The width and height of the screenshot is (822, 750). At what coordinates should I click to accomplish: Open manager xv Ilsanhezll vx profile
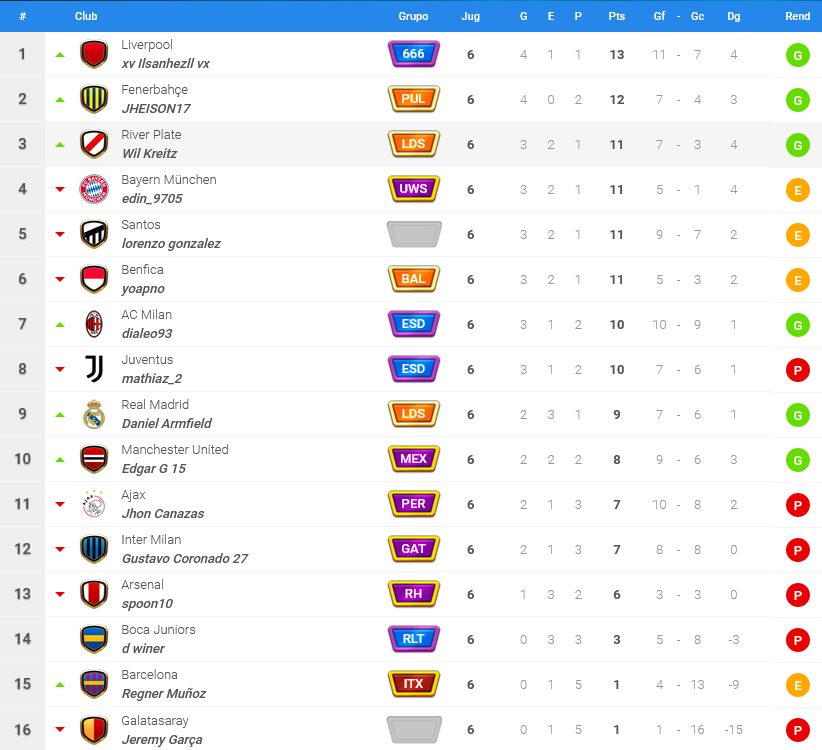click(x=166, y=64)
